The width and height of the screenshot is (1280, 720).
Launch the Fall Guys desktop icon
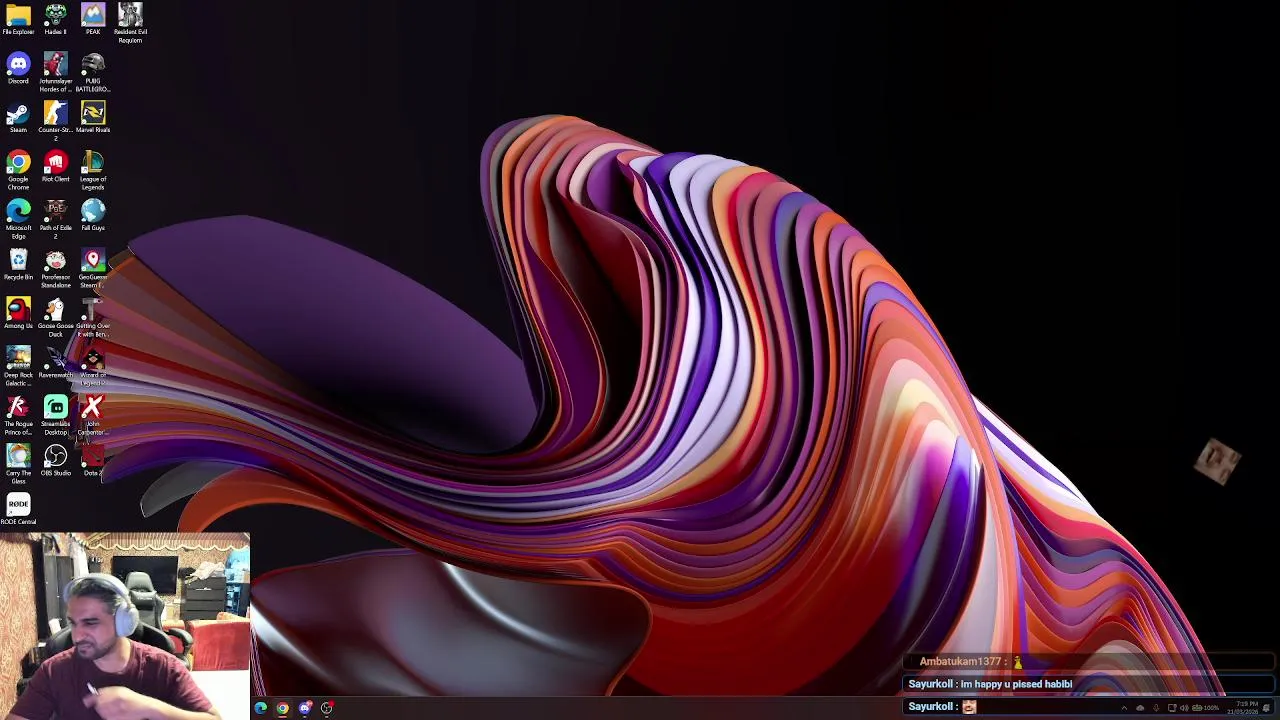93,216
